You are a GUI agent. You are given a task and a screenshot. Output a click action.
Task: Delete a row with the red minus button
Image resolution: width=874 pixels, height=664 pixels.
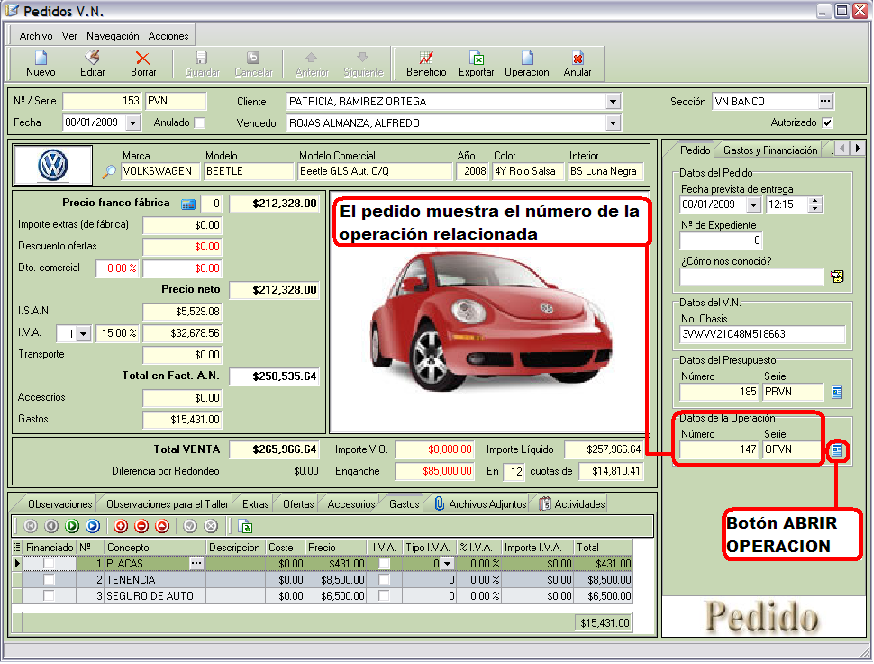142,526
